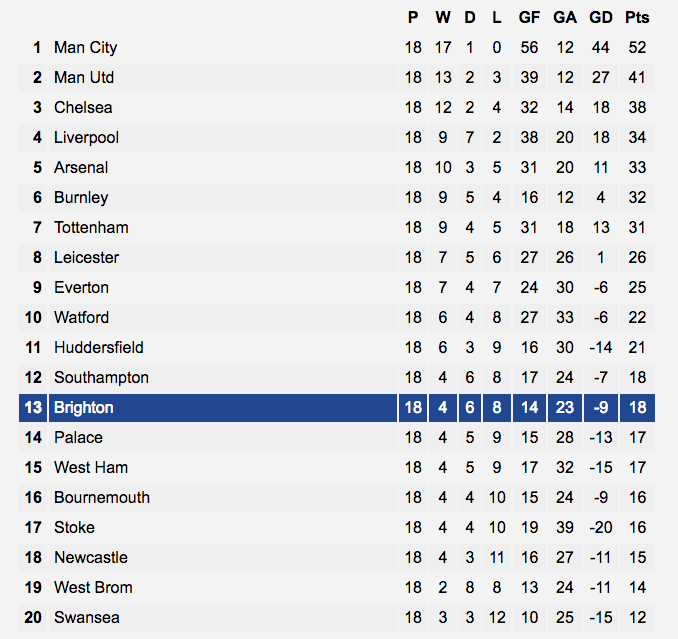Image resolution: width=678 pixels, height=639 pixels.
Task: Click Stoke's -20 goal difference cell
Action: pos(601,527)
